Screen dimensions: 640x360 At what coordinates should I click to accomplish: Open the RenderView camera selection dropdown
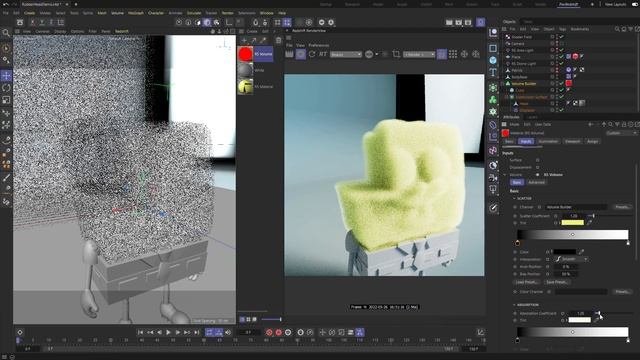pos(419,54)
